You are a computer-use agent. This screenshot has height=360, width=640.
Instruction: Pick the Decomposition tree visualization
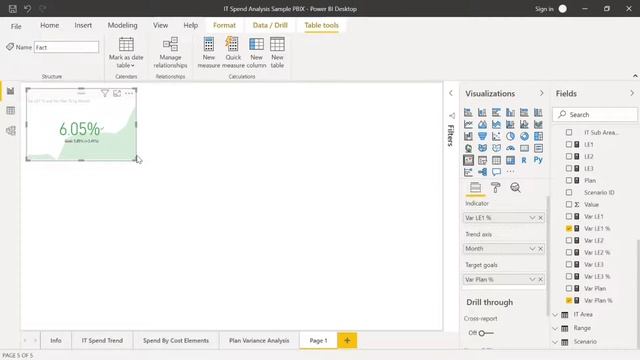click(482, 172)
